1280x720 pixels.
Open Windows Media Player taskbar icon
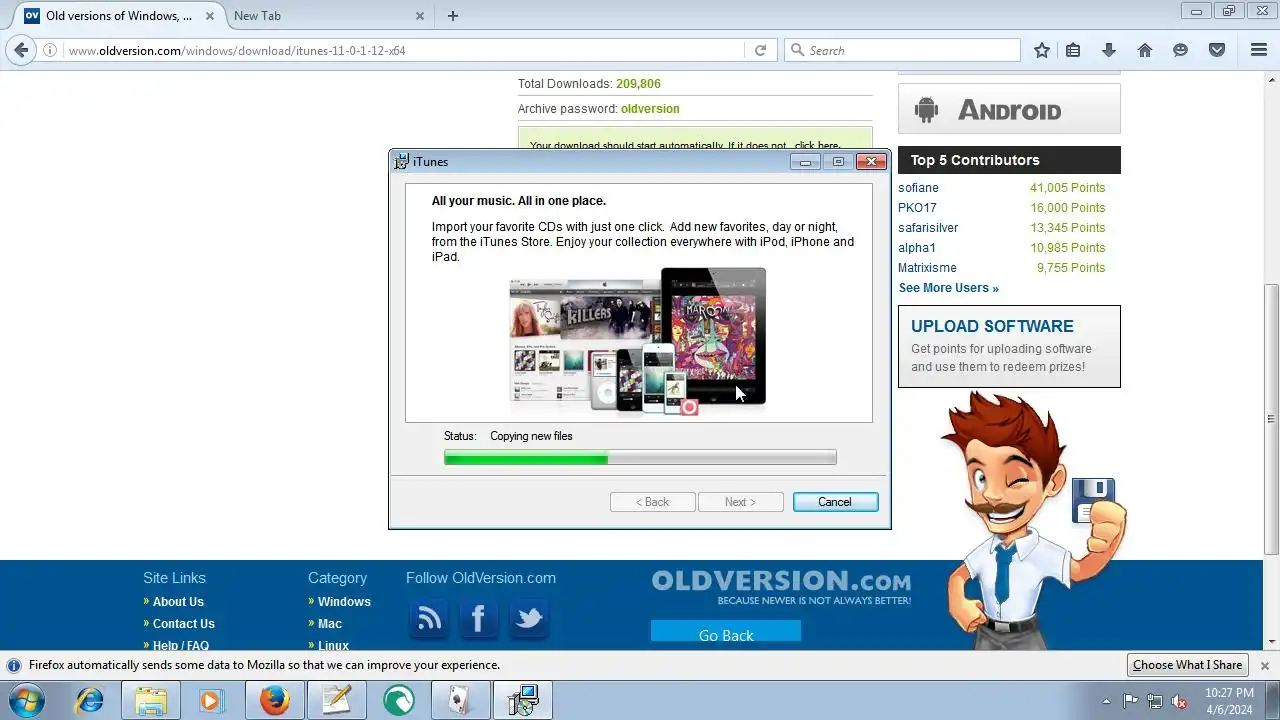(x=211, y=700)
